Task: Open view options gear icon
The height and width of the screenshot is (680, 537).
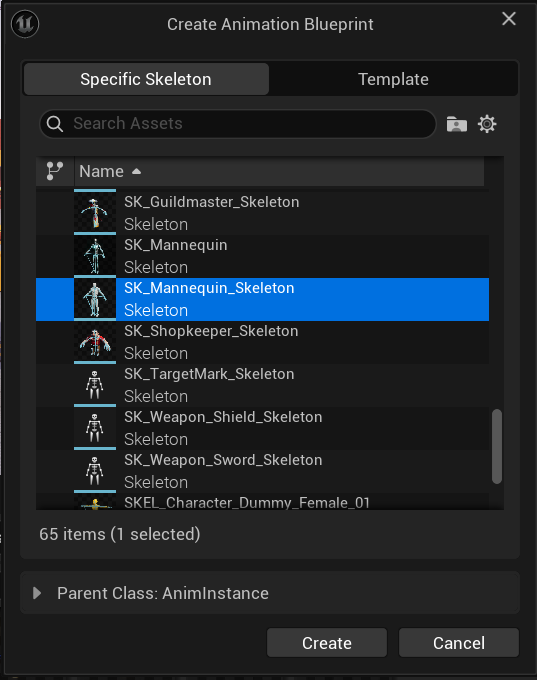Action: click(487, 124)
